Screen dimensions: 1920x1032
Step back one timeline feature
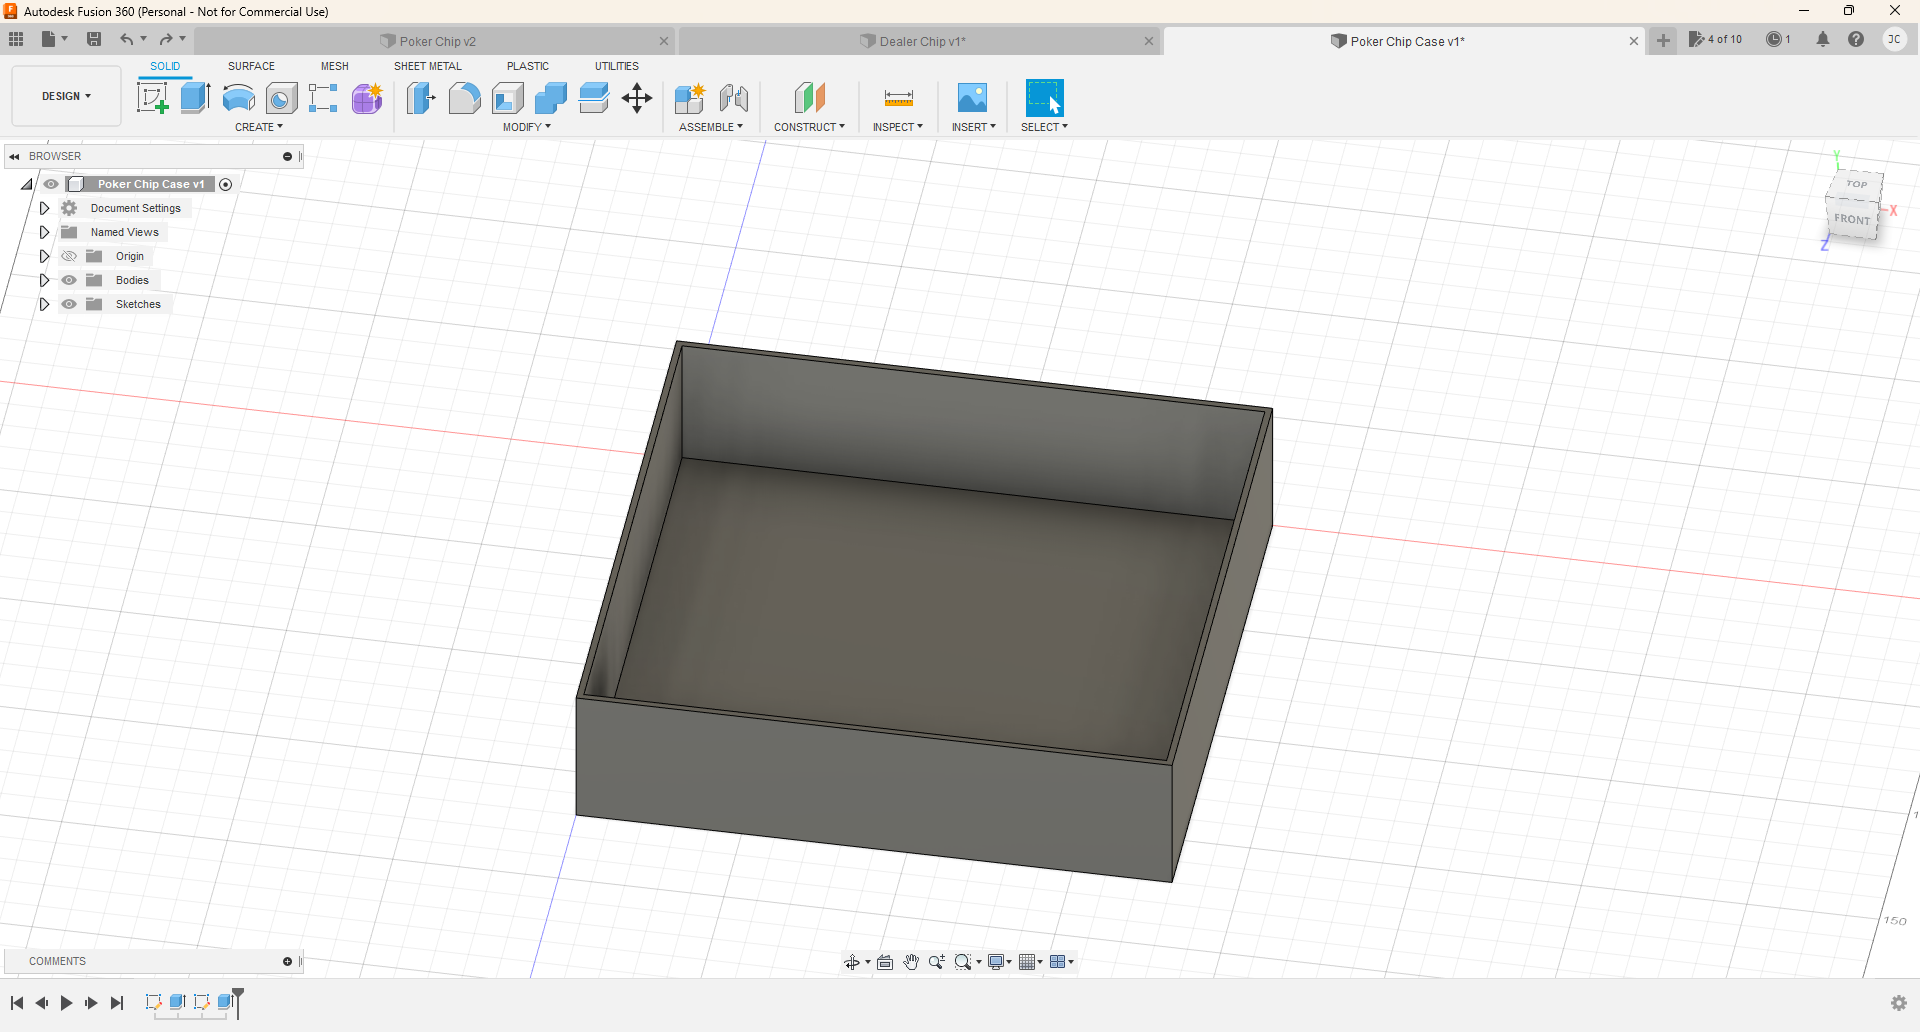coord(41,1003)
